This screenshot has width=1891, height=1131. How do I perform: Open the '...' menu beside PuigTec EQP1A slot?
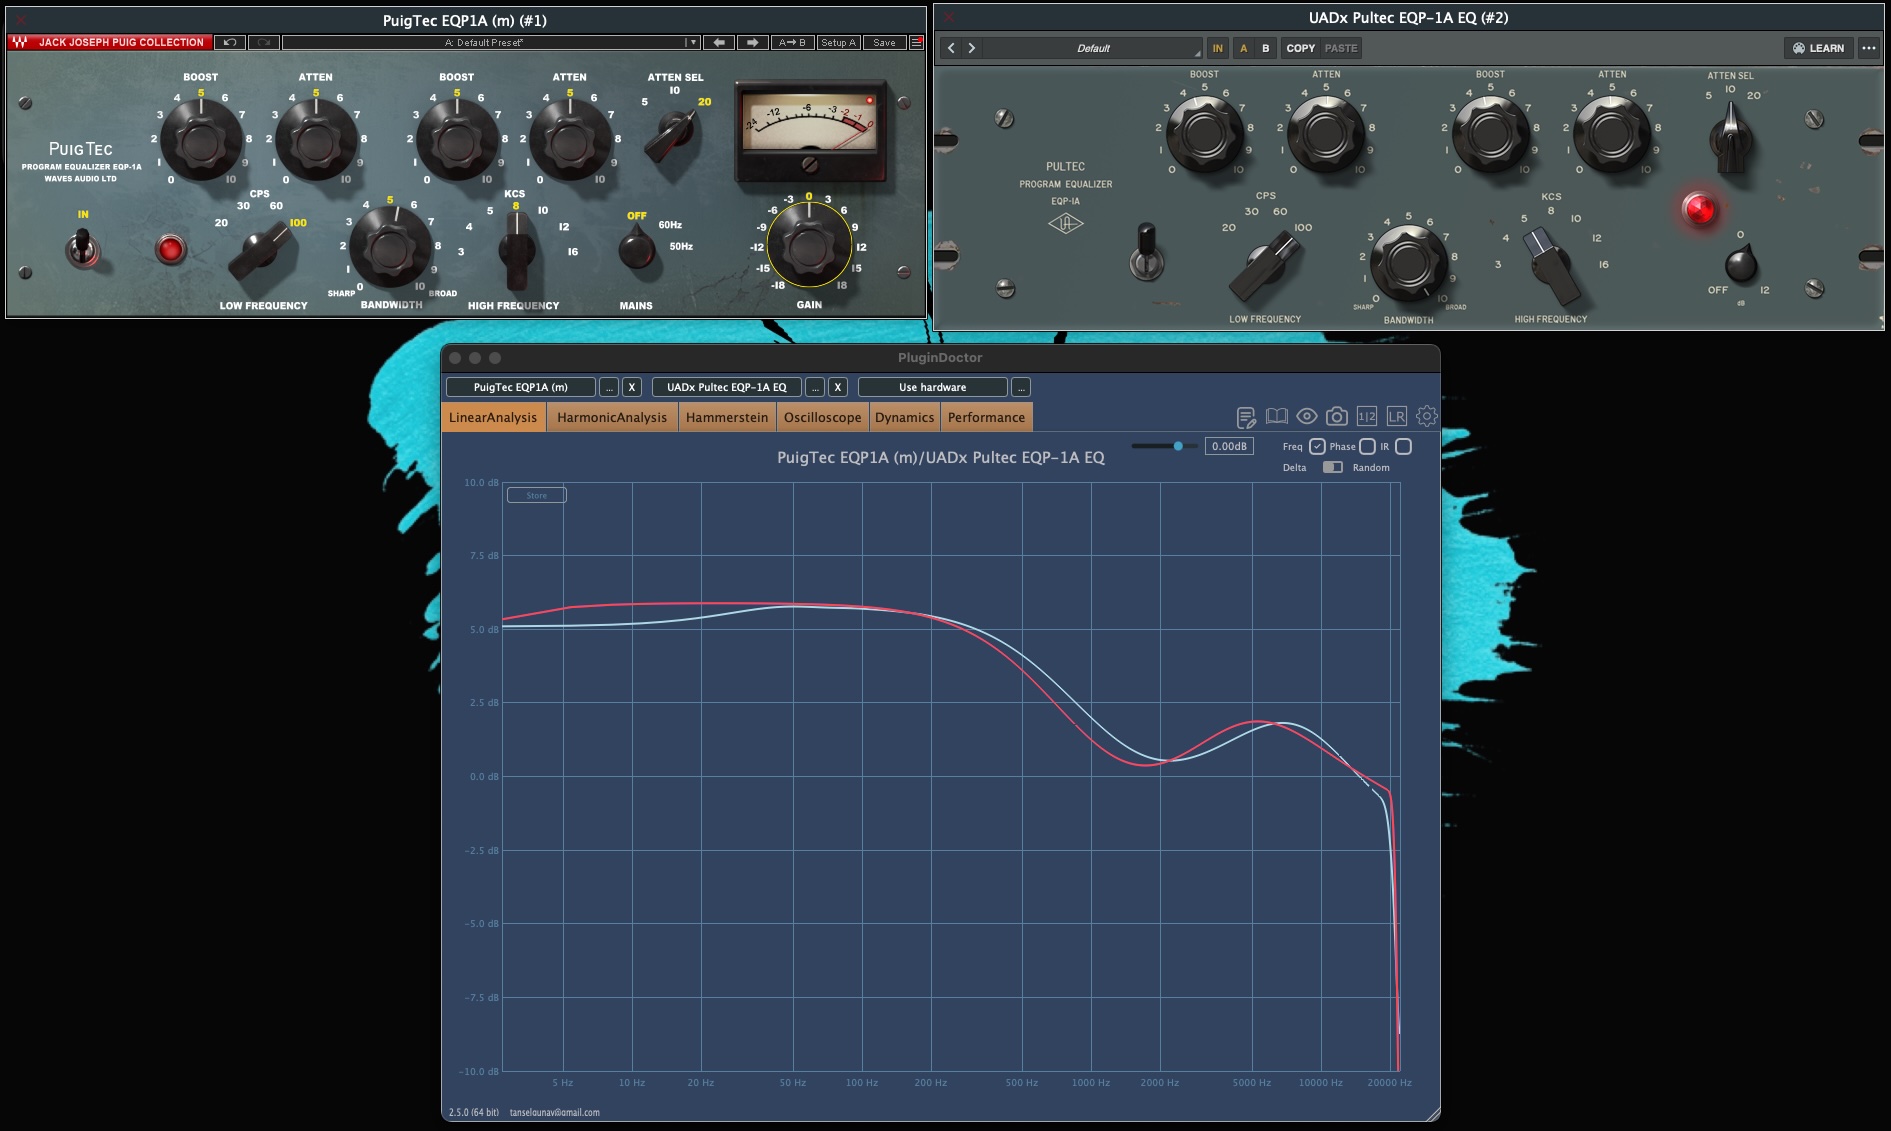pos(610,387)
